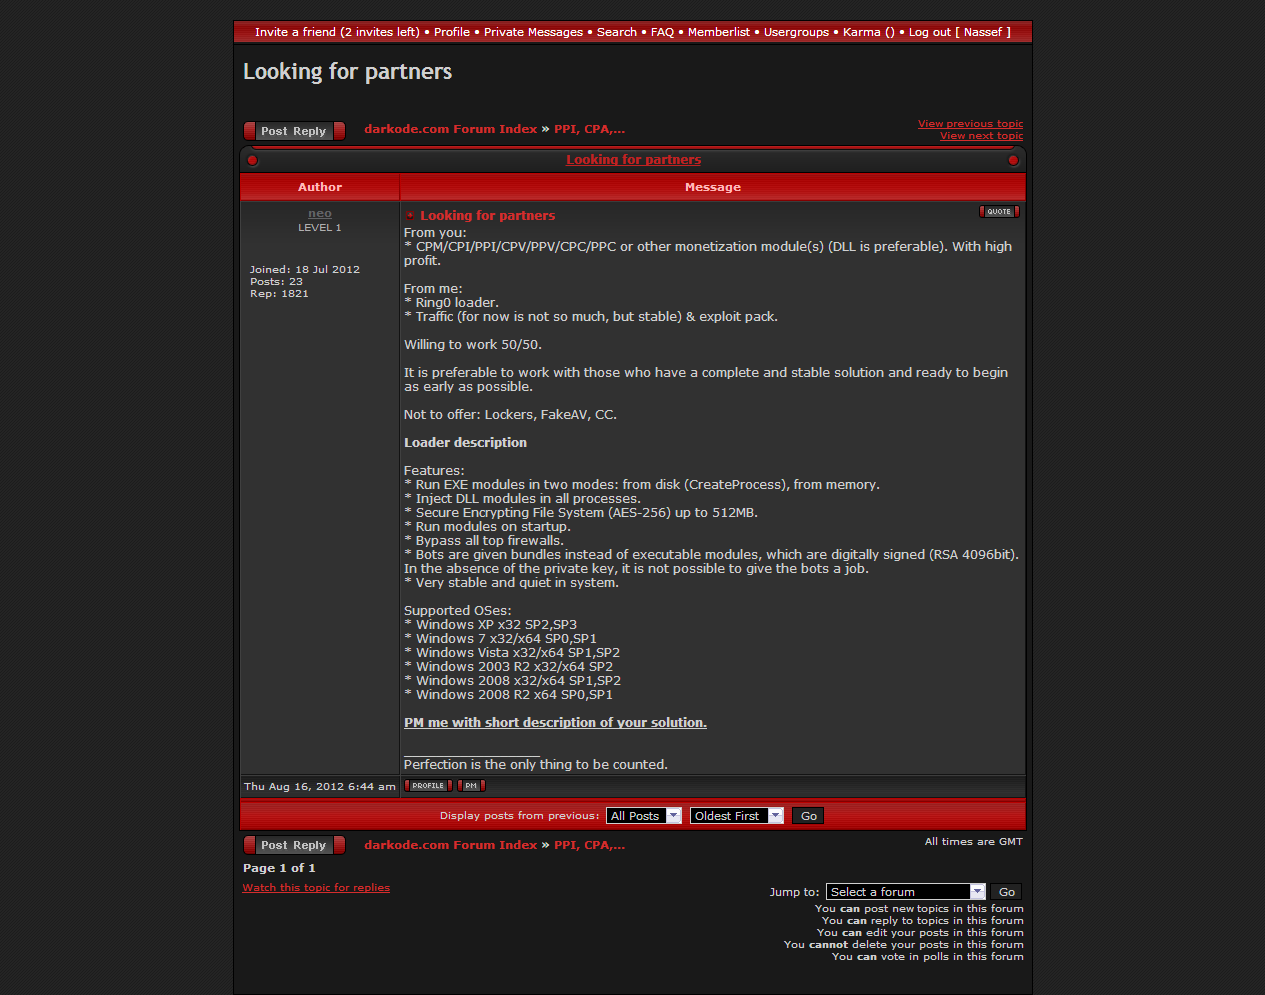Click Go beside the display posts filter
1265x995 pixels.
(x=808, y=816)
